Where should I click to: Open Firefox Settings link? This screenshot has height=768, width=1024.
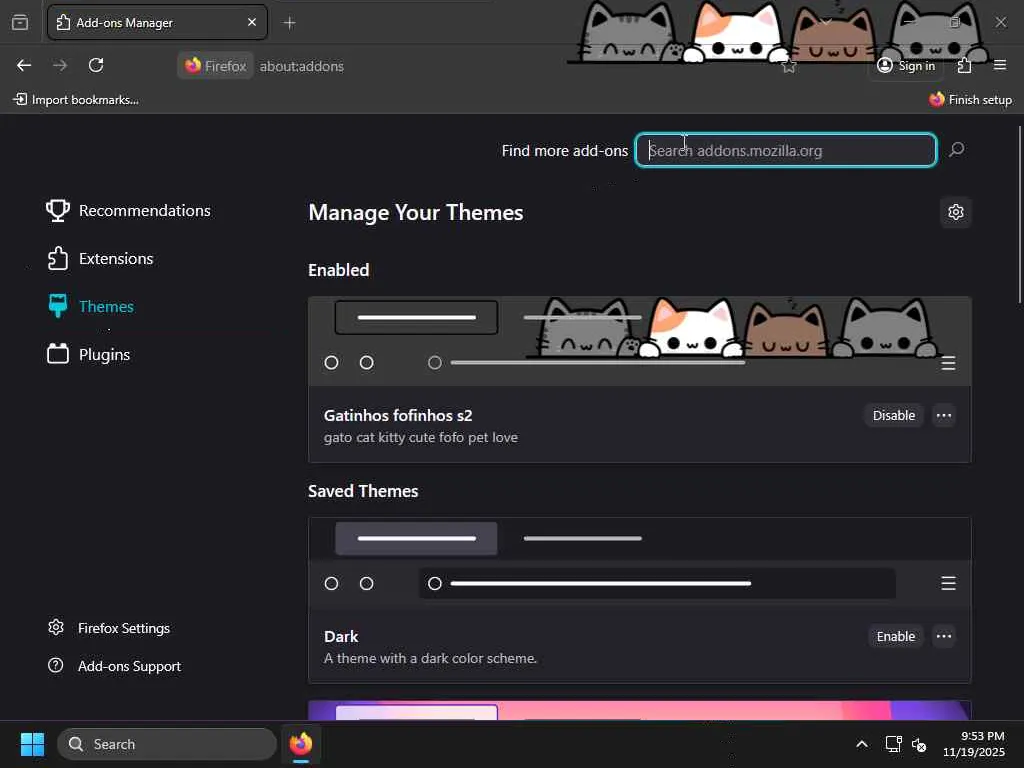tap(108, 628)
